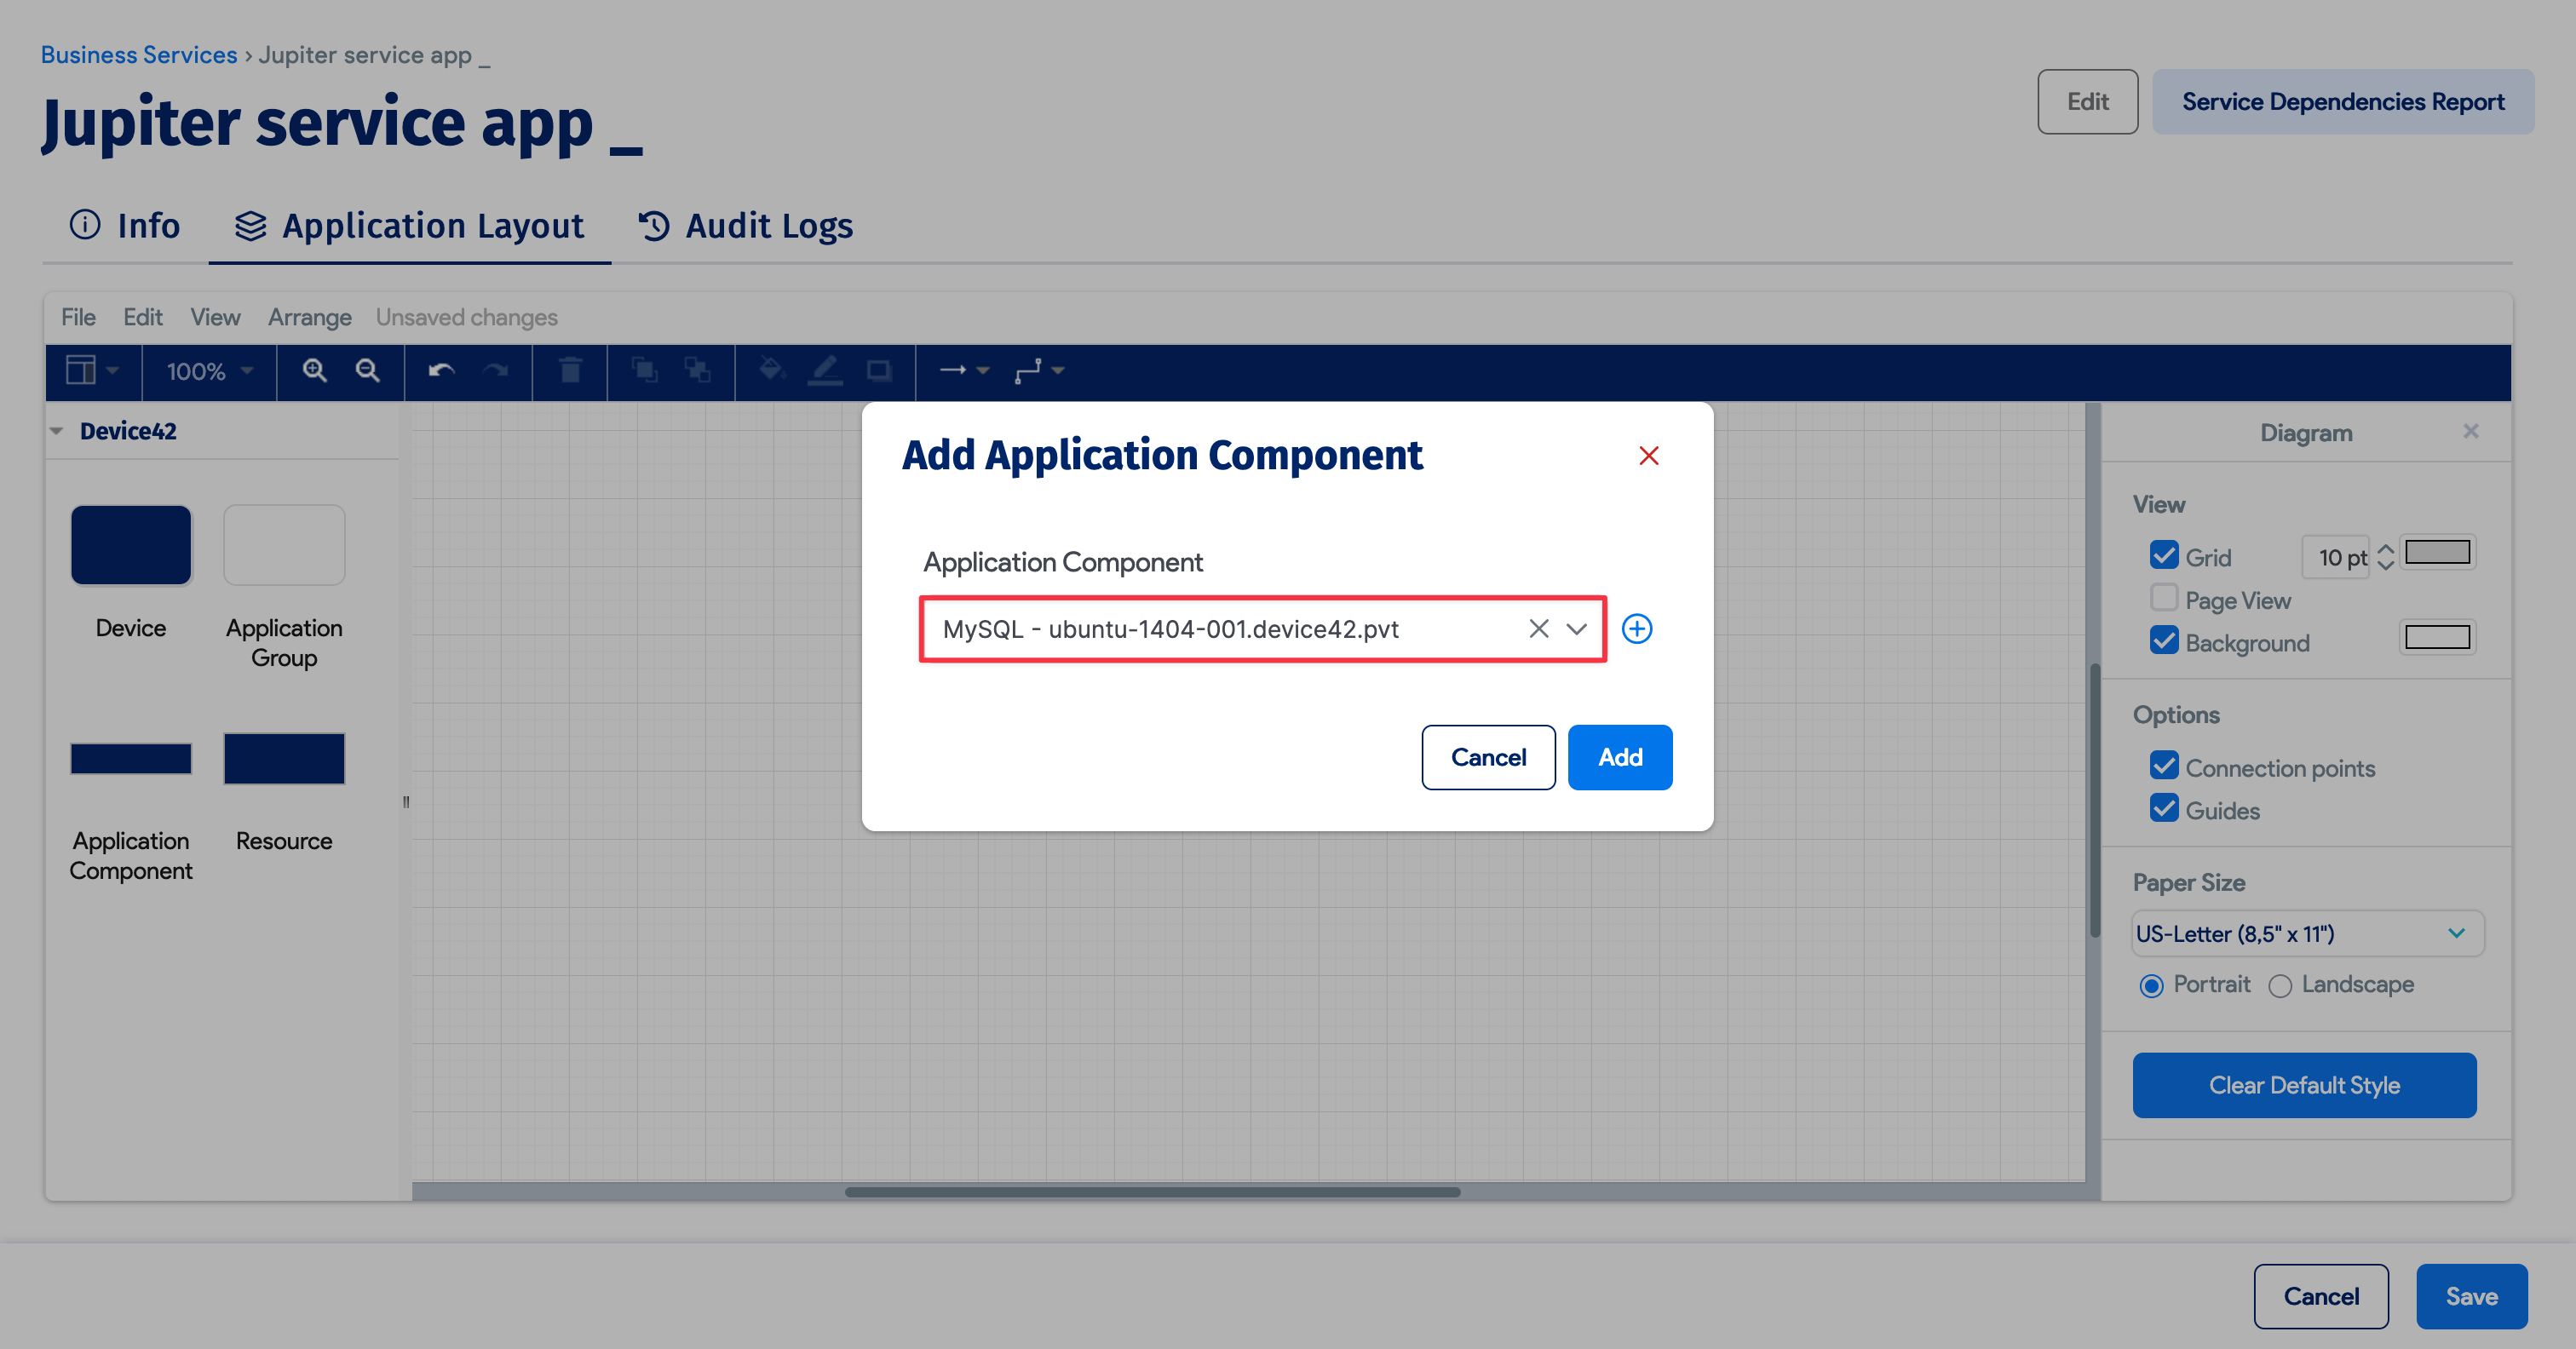The image size is (2576, 1349).
Task: Toggle the Guides checkbox
Action: pos(2164,809)
